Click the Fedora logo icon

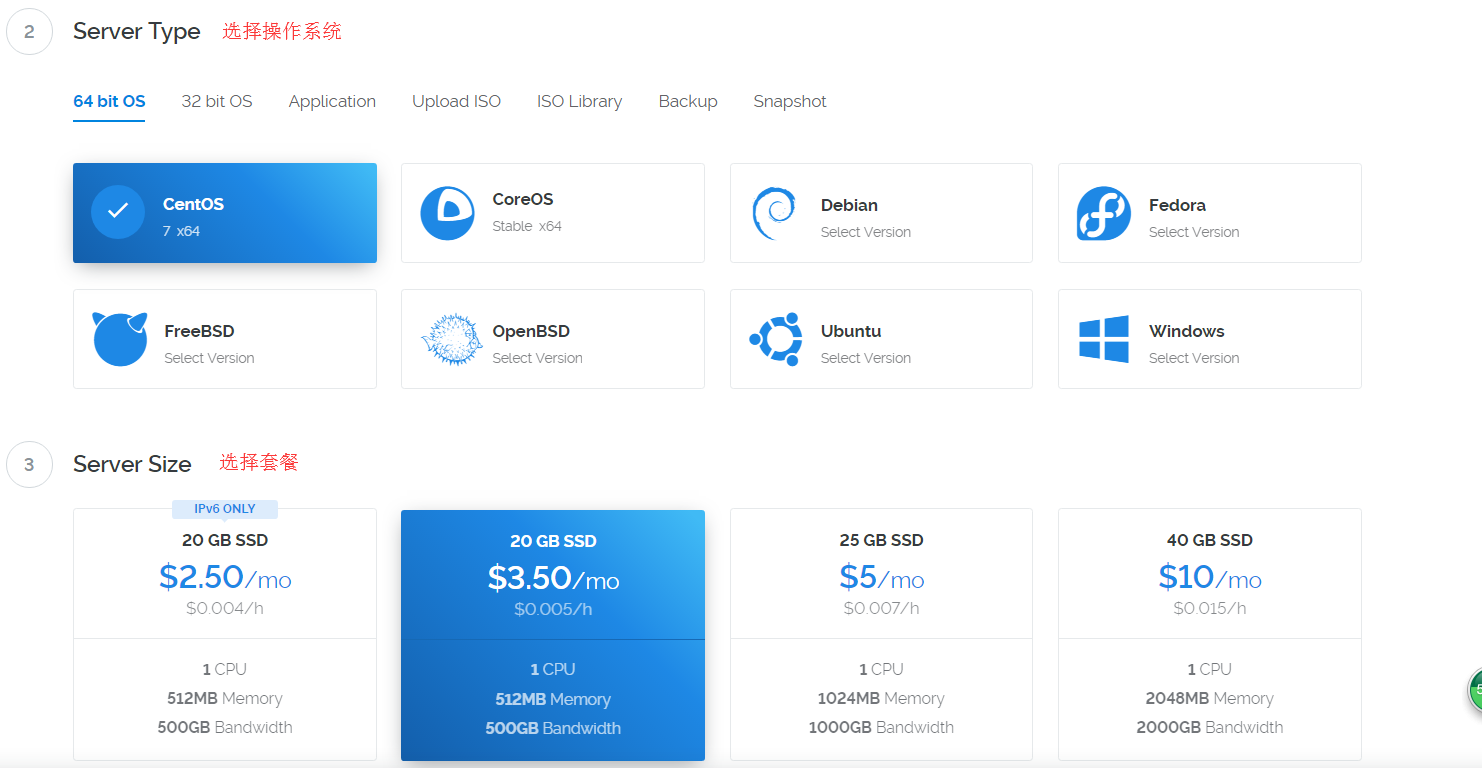[1104, 213]
